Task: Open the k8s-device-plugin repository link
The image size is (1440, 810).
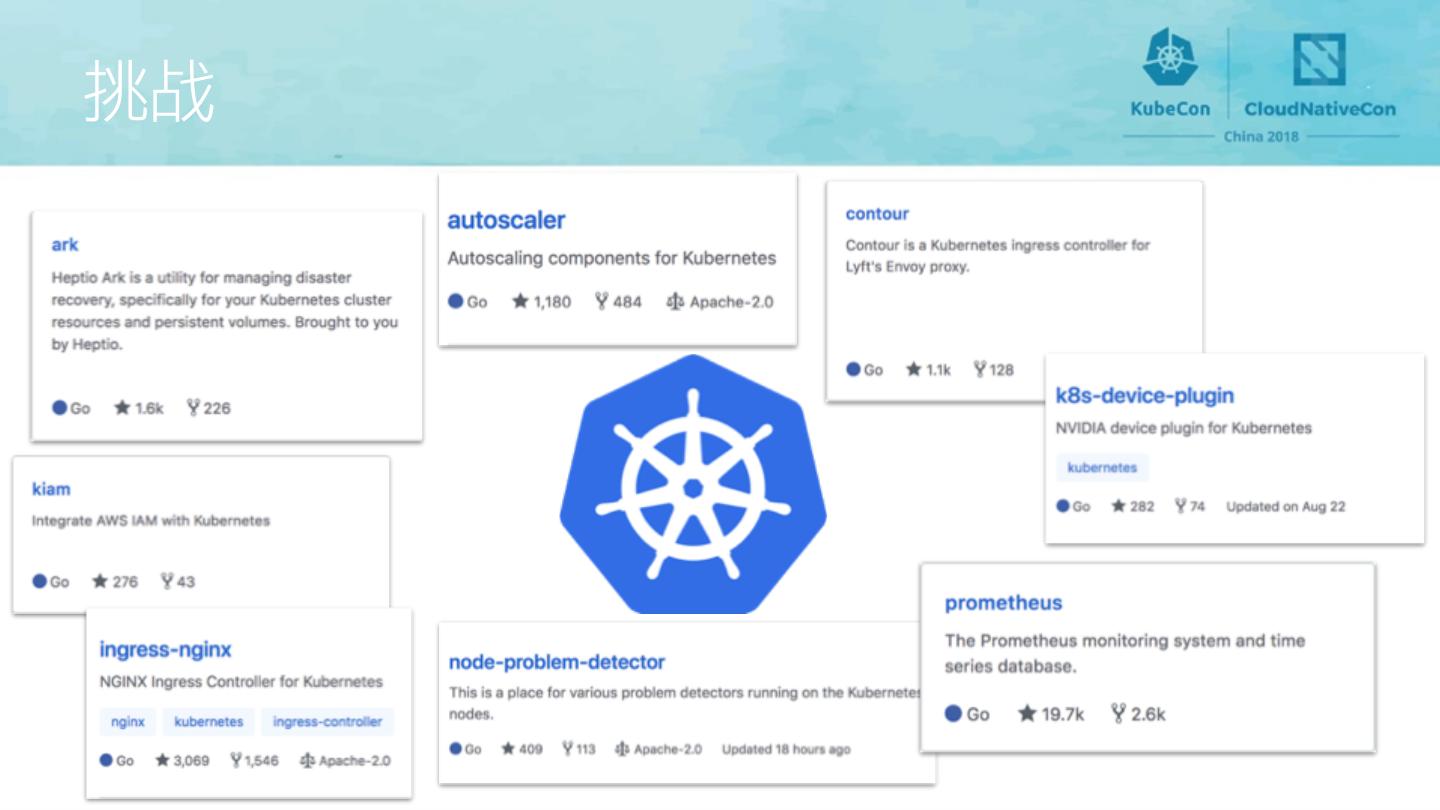Action: 1145,396
